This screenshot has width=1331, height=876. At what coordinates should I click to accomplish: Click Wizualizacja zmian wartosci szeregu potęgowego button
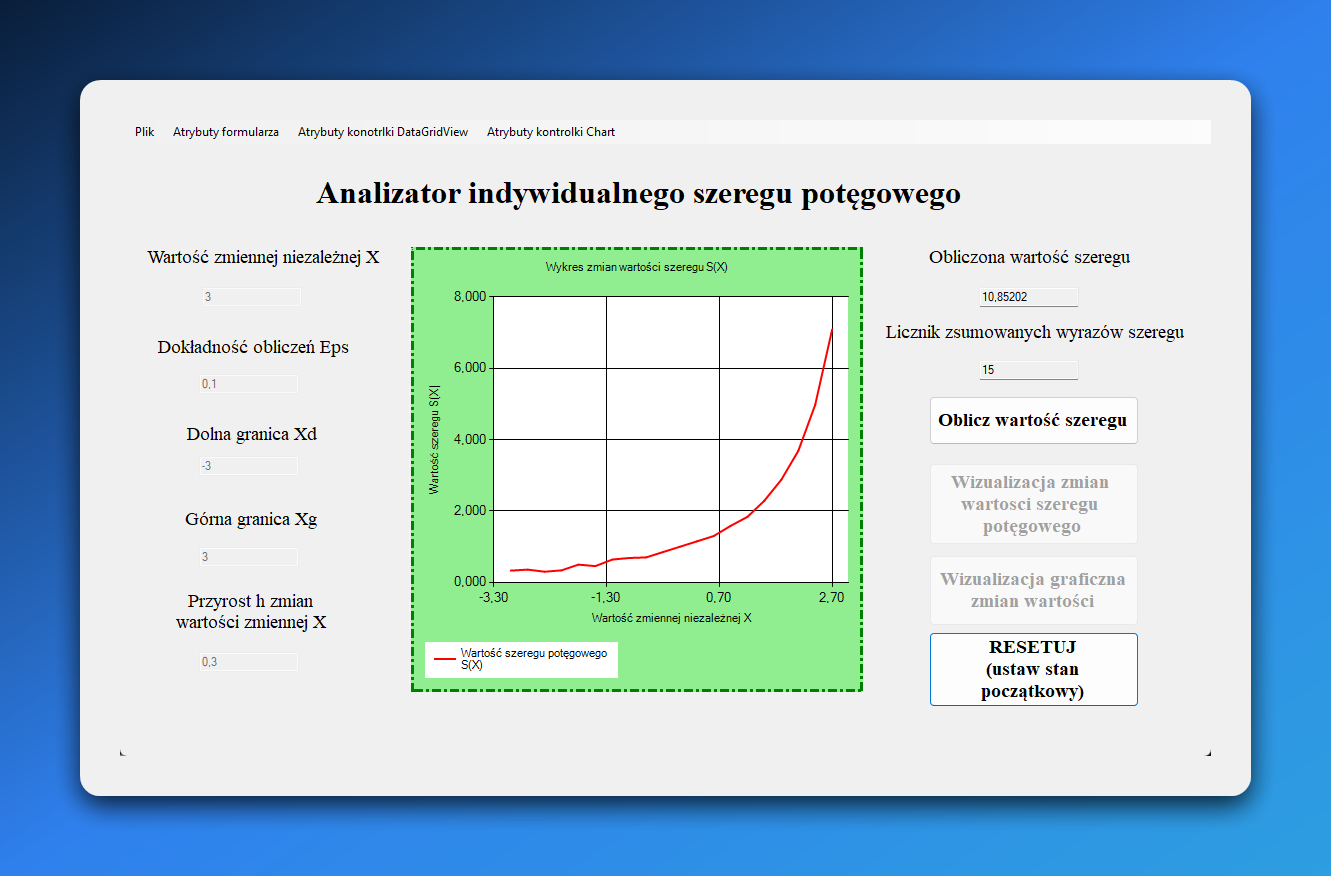1033,504
